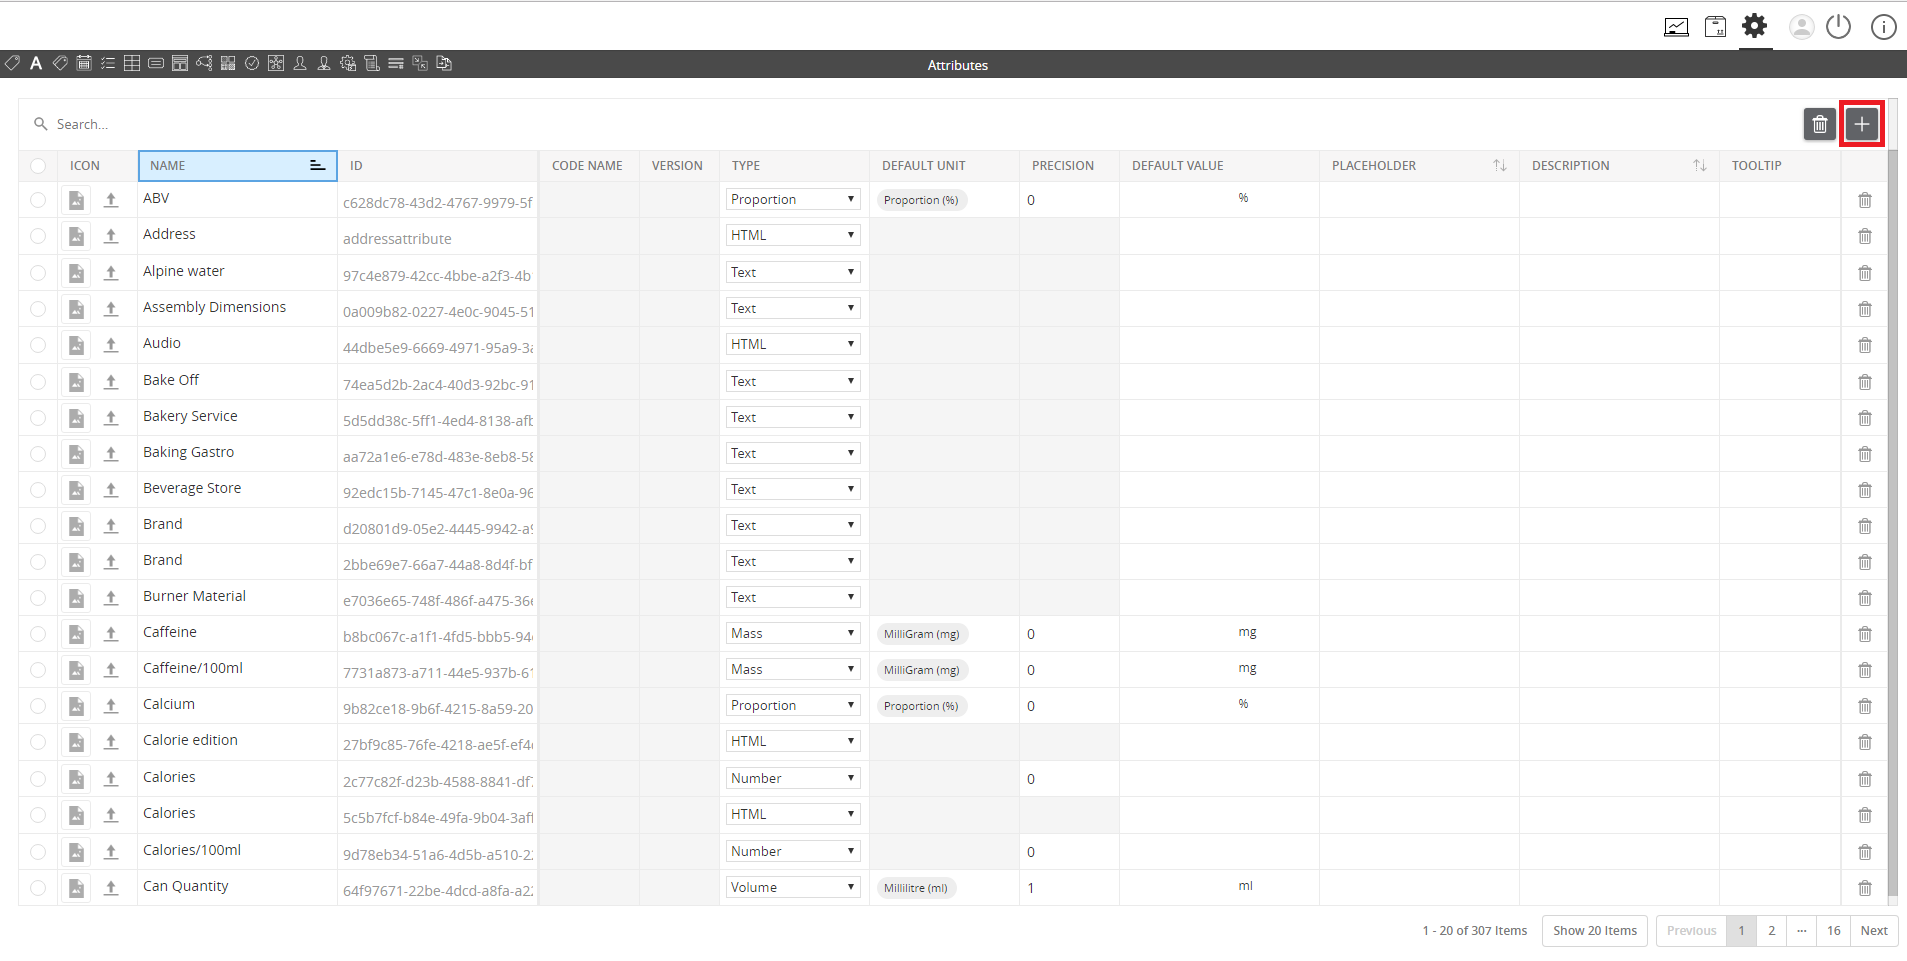Click the vertical scrollbar of the table
The width and height of the screenshot is (1907, 961).
[x=1892, y=525]
